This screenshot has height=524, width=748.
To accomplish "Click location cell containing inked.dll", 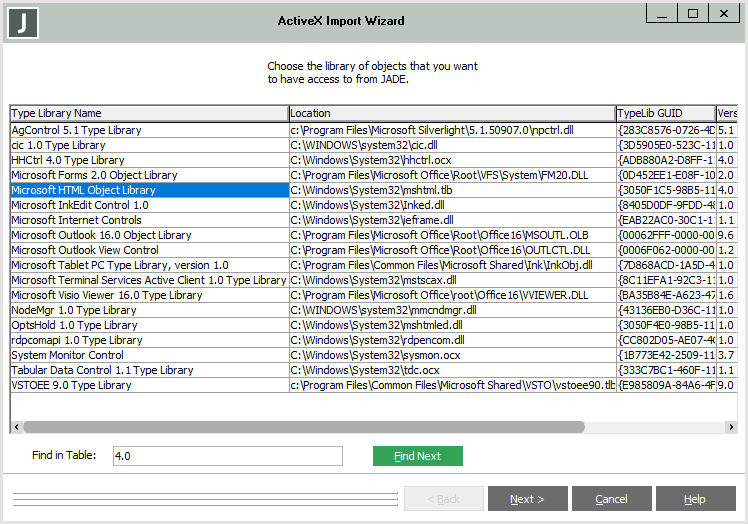I will [452, 205].
